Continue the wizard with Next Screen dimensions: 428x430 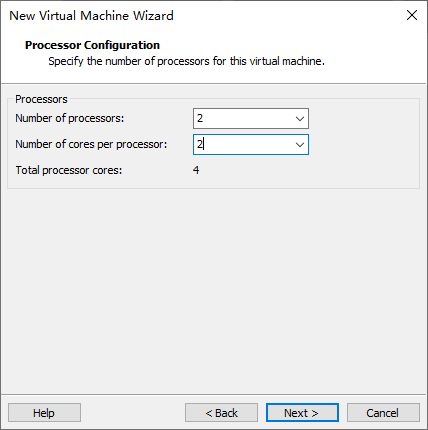coord(302,413)
